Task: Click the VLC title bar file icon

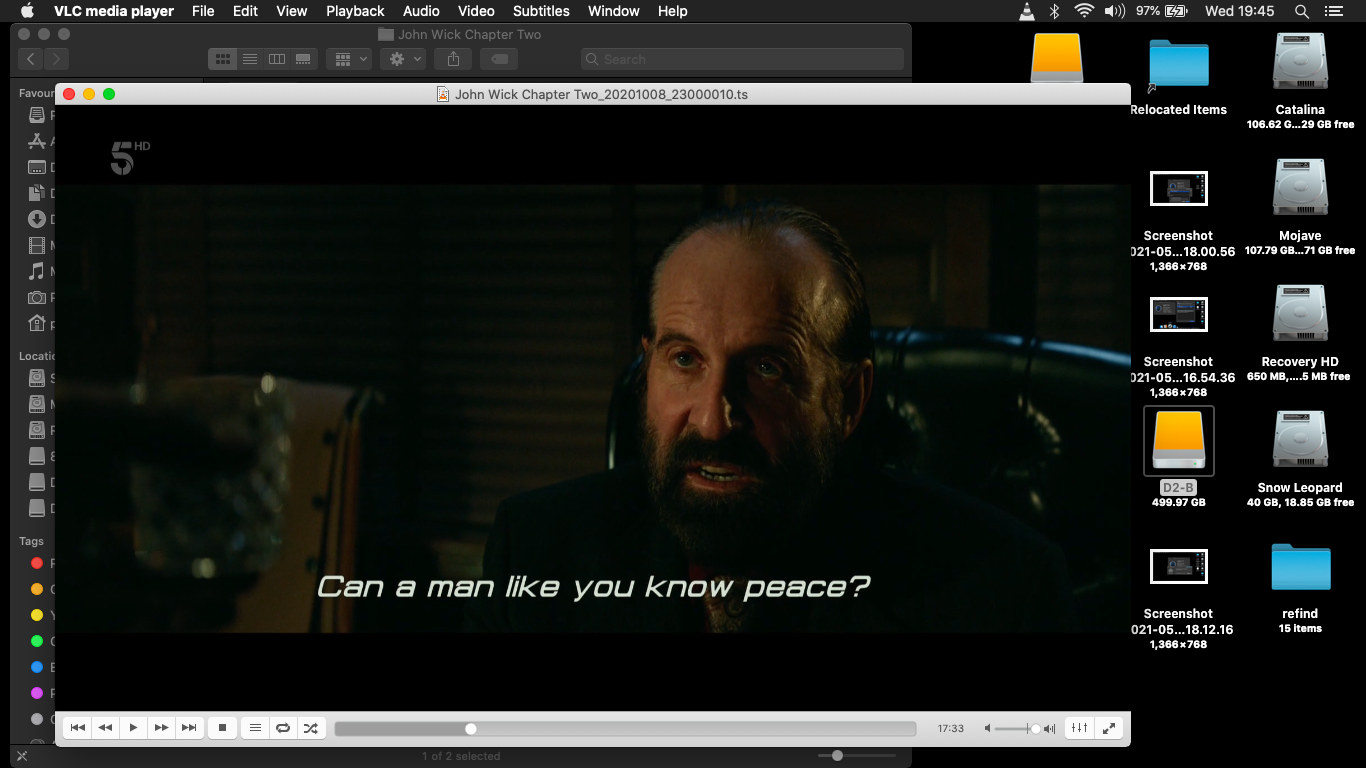Action: (x=443, y=95)
